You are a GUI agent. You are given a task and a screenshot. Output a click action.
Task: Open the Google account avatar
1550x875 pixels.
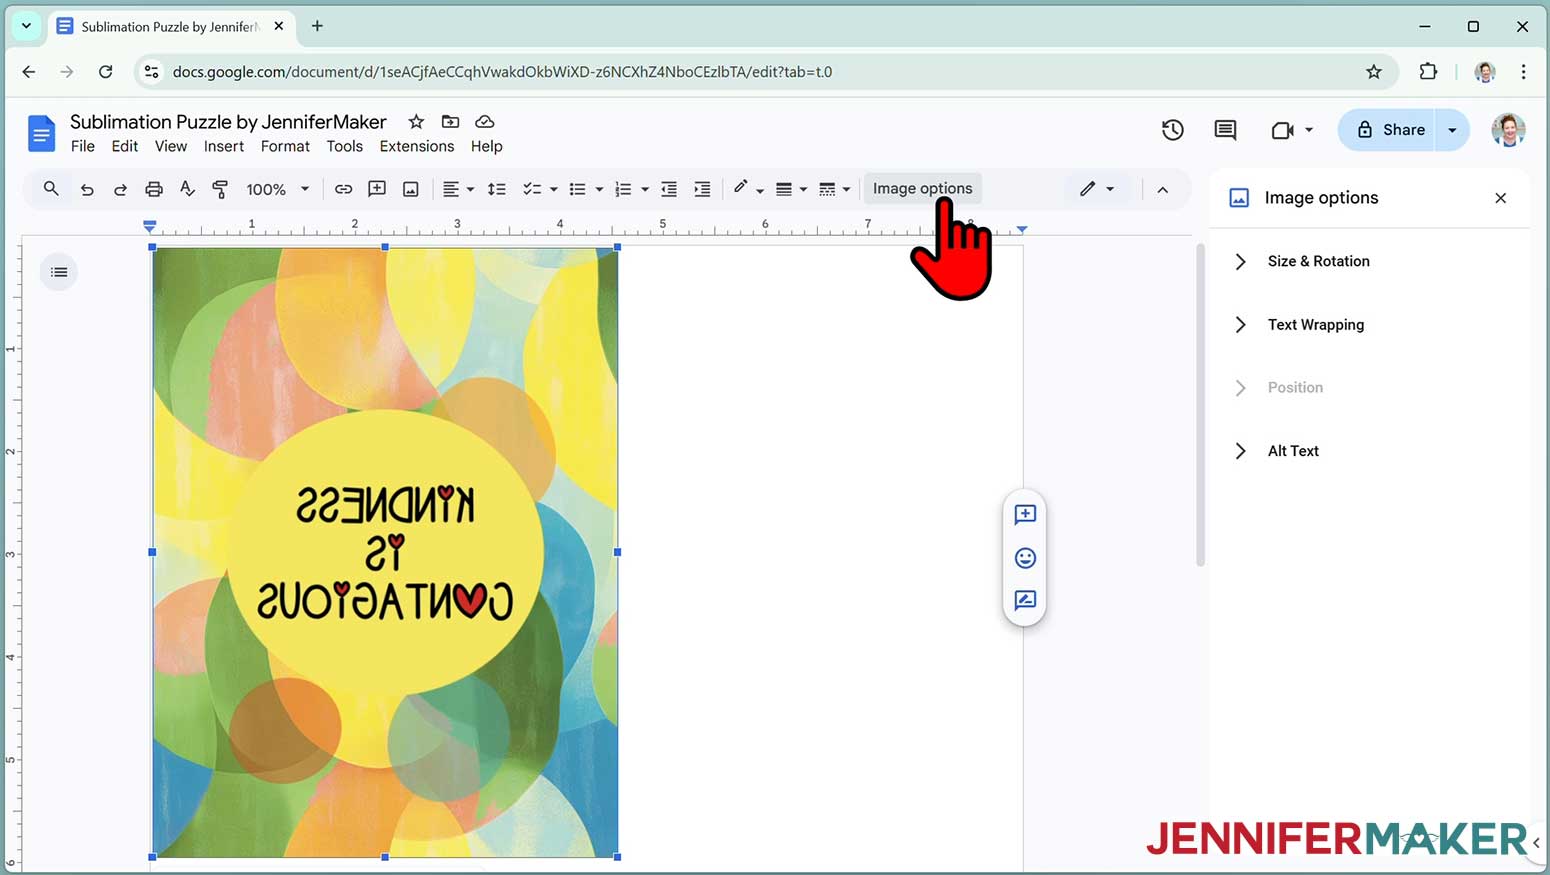[1508, 130]
